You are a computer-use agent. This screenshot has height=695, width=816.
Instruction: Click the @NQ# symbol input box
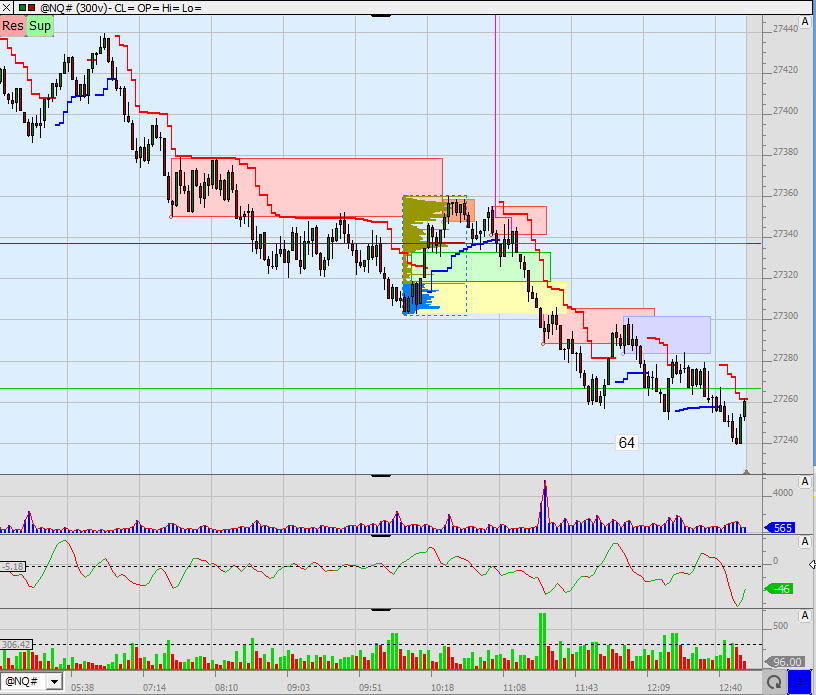(23, 681)
